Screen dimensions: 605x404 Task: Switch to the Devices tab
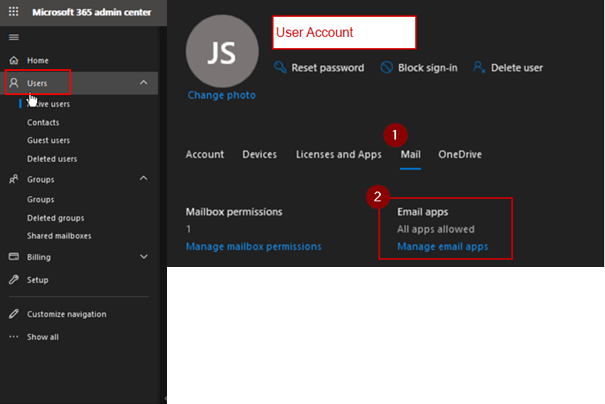pyautogui.click(x=260, y=155)
